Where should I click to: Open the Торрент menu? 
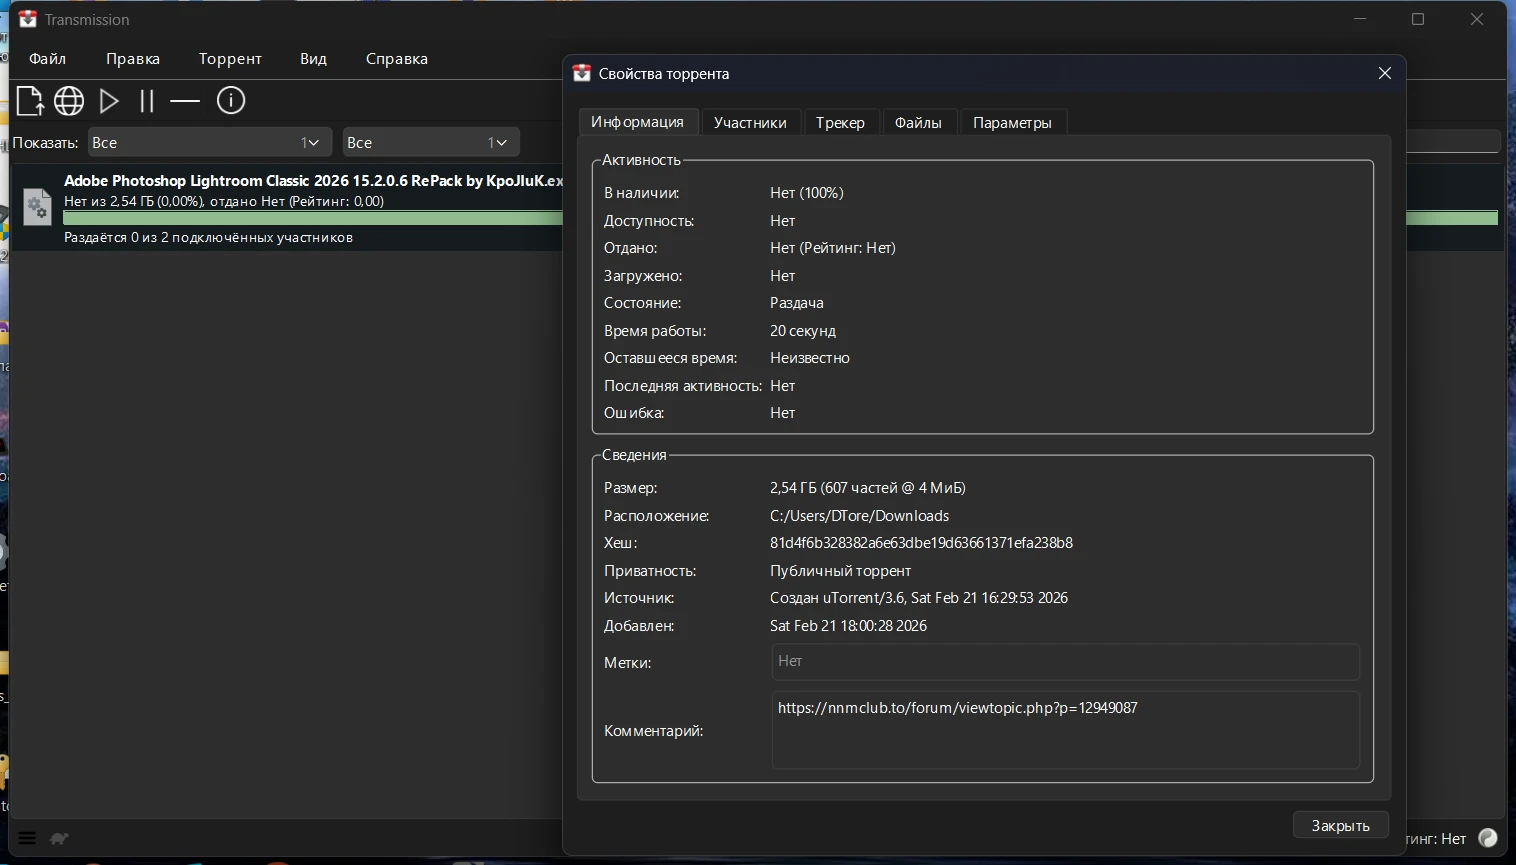coord(230,59)
